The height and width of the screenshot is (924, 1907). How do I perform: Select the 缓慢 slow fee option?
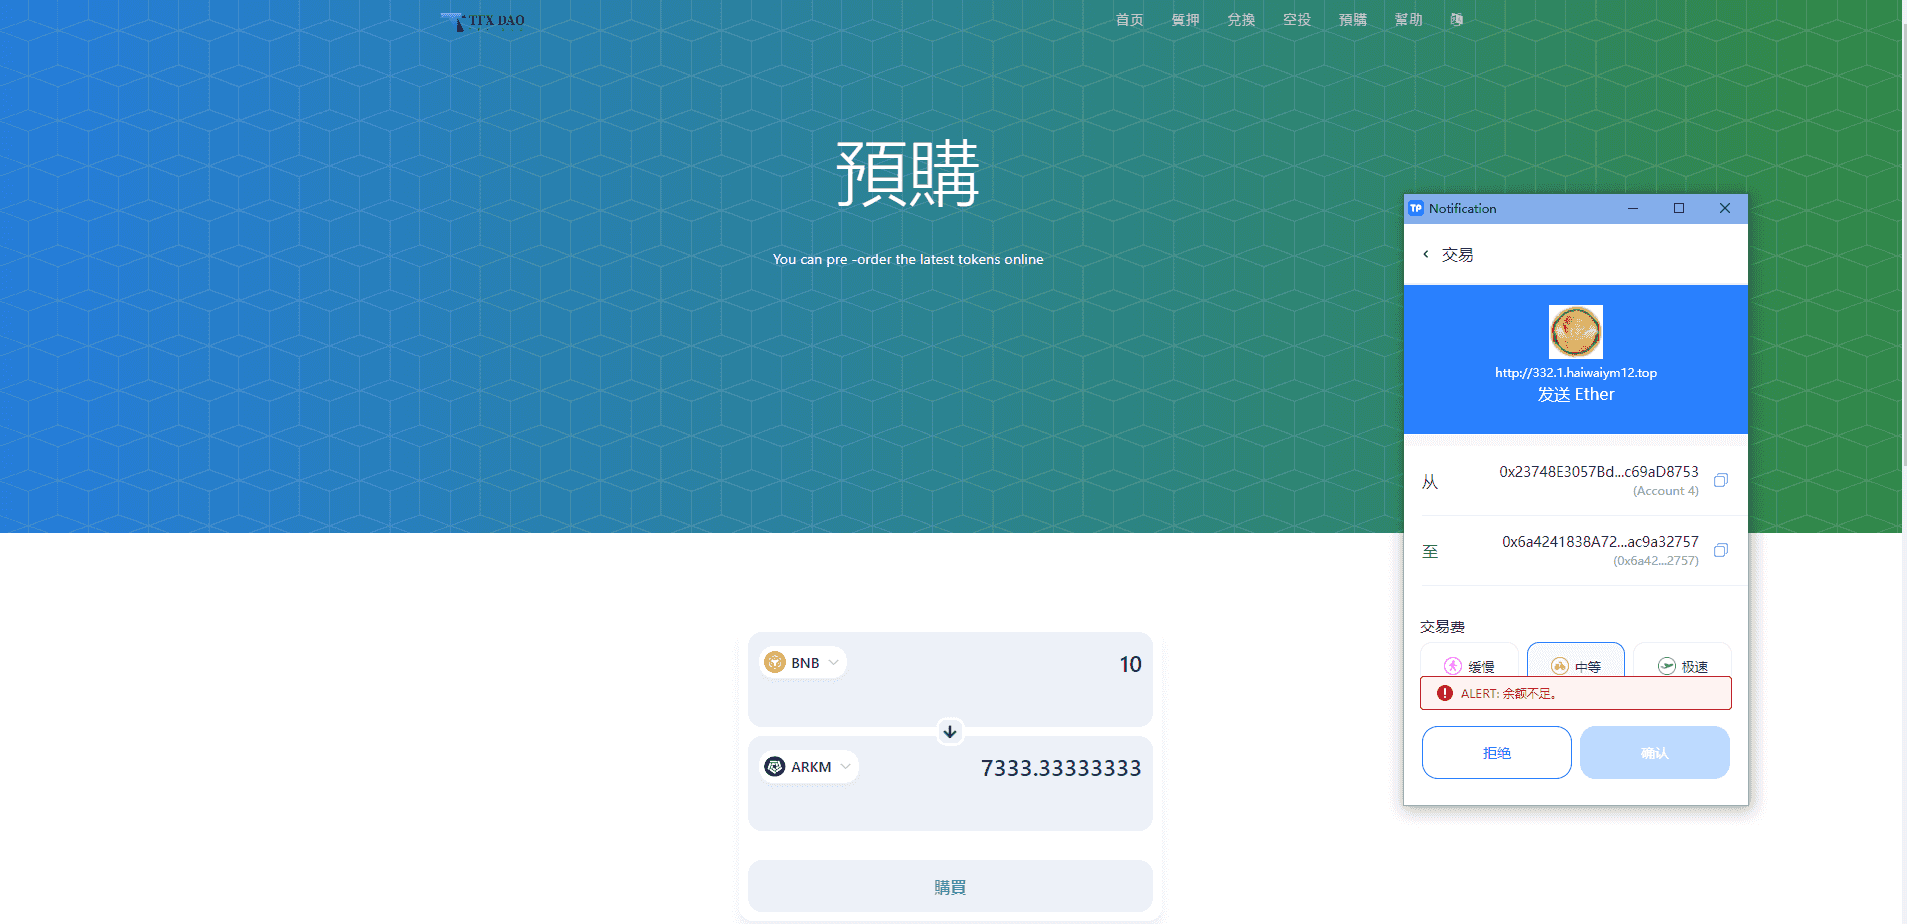1469,665
